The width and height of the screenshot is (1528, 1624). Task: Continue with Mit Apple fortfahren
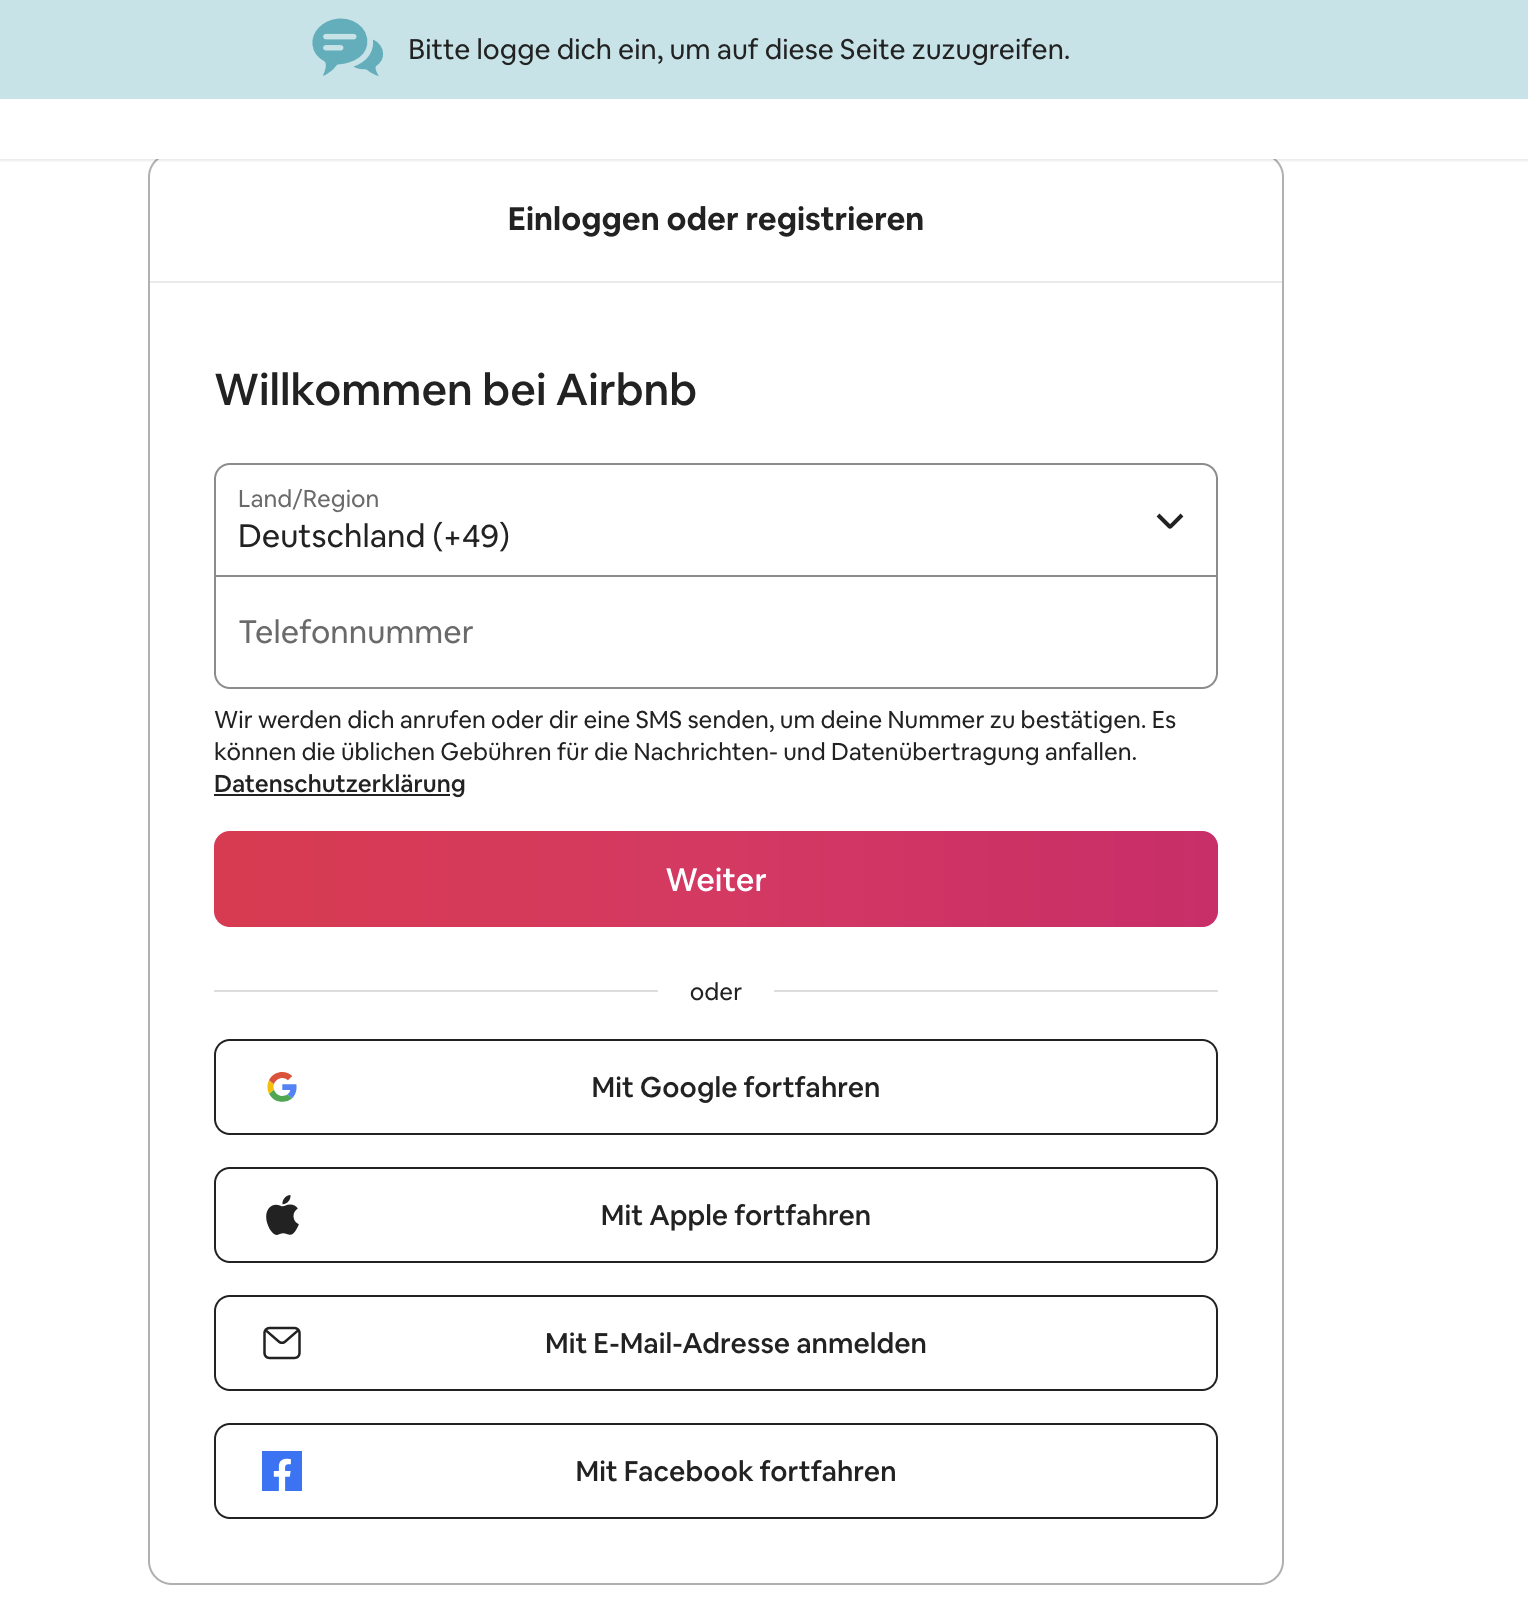pos(716,1215)
